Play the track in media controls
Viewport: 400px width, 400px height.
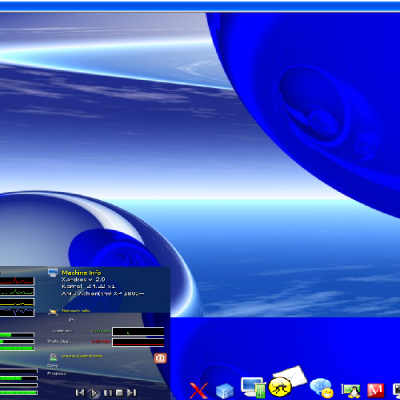(x=94, y=393)
